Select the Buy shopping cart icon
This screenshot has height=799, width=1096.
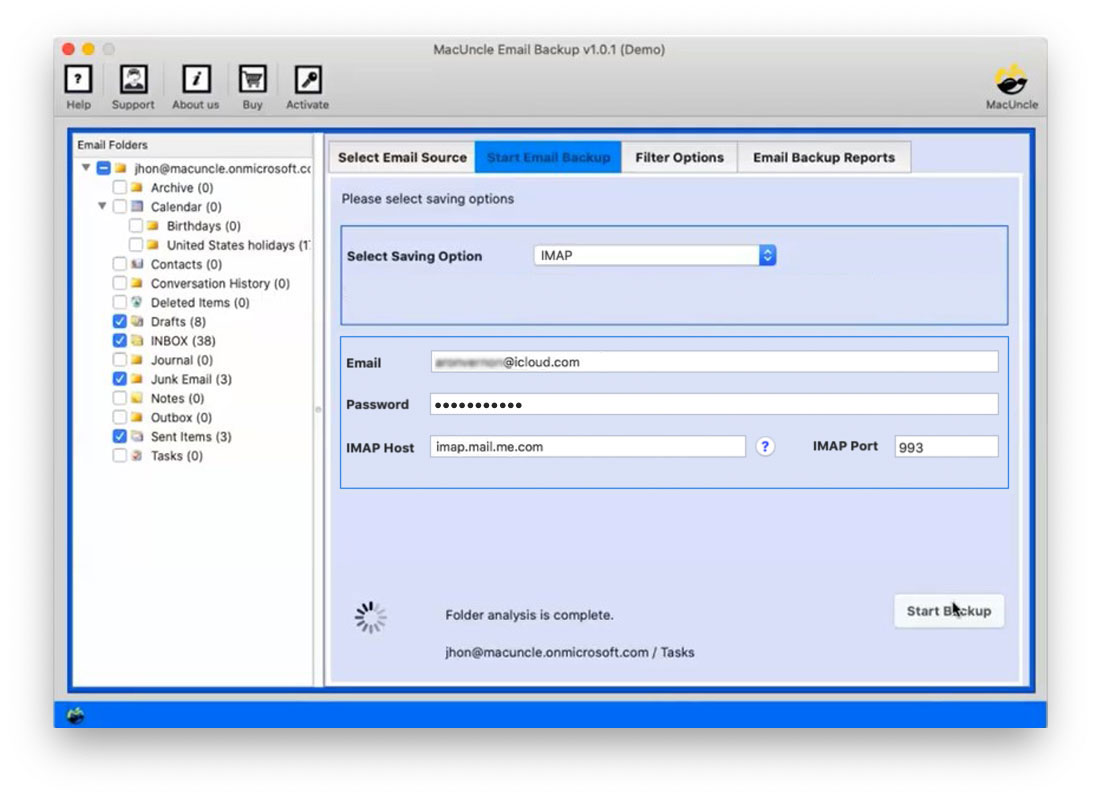pos(252,80)
